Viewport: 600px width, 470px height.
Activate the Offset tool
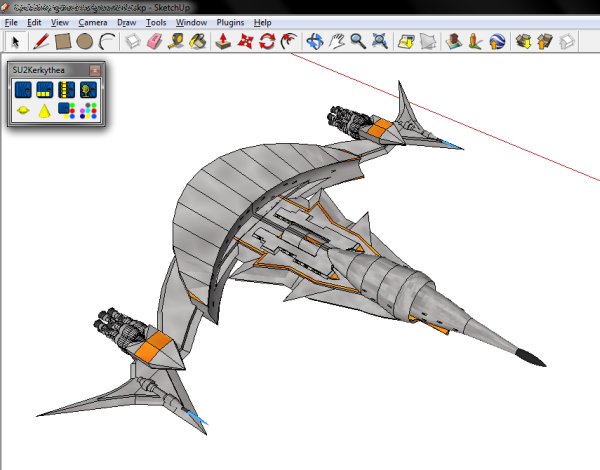289,41
